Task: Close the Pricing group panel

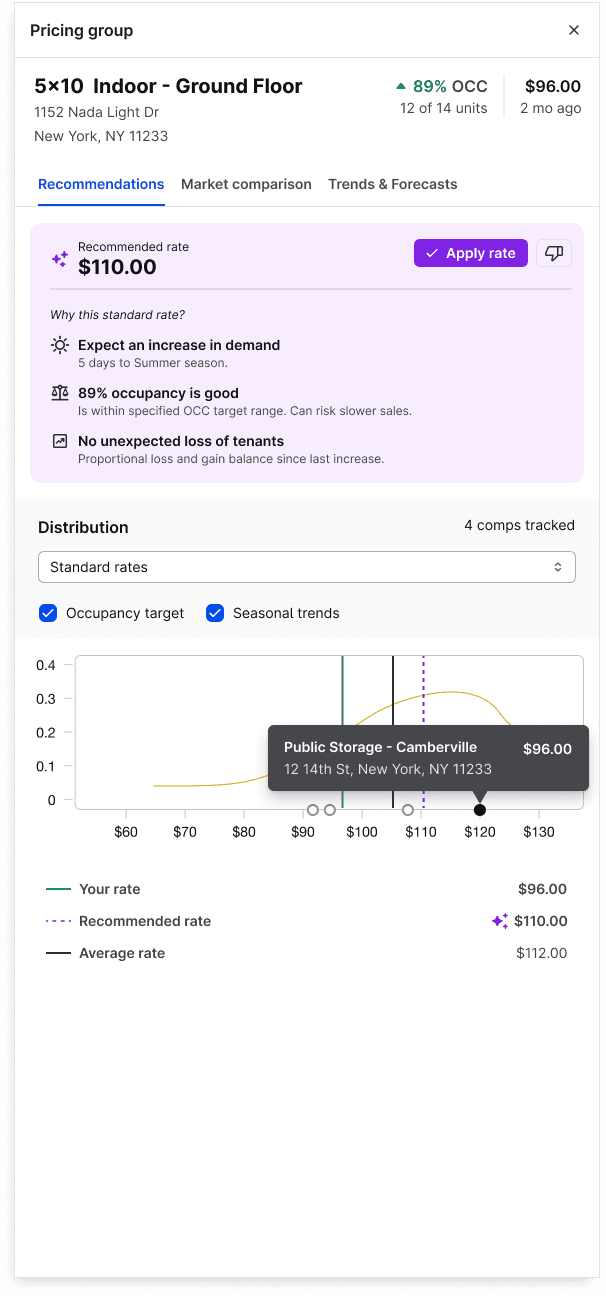Action: (574, 30)
